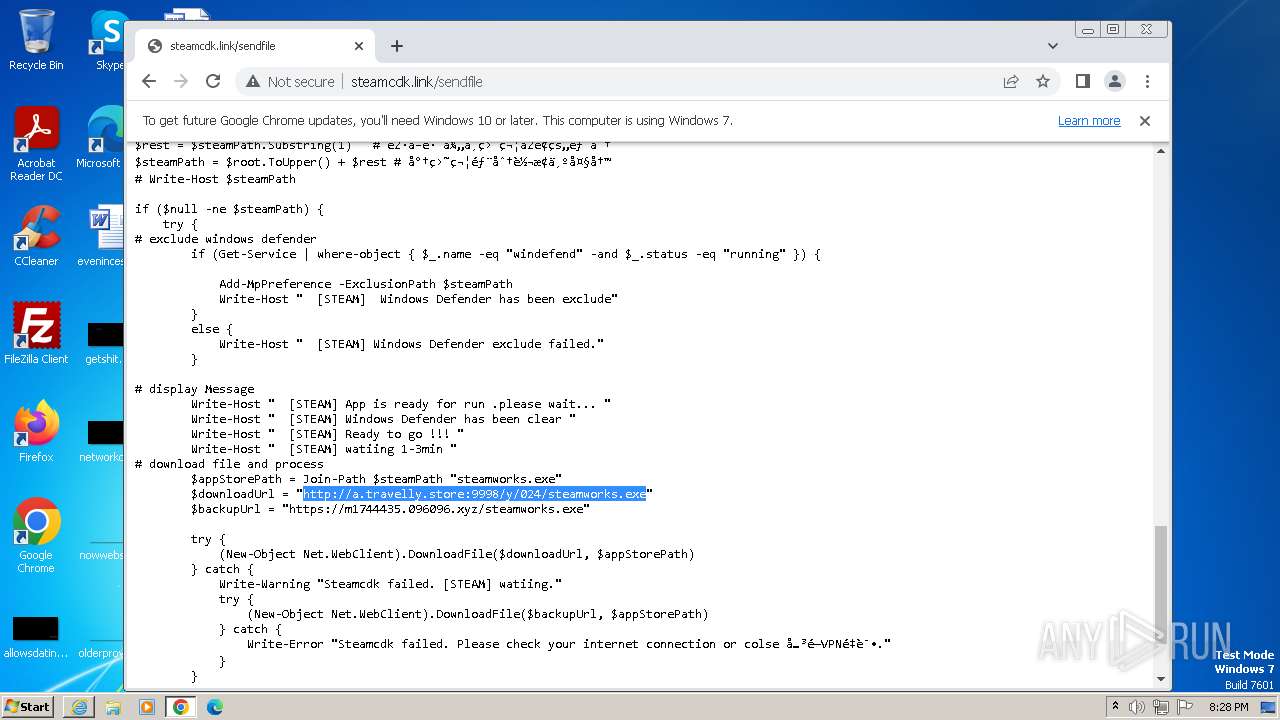
Task: Maximize the Chrome window
Action: pos(1112,30)
